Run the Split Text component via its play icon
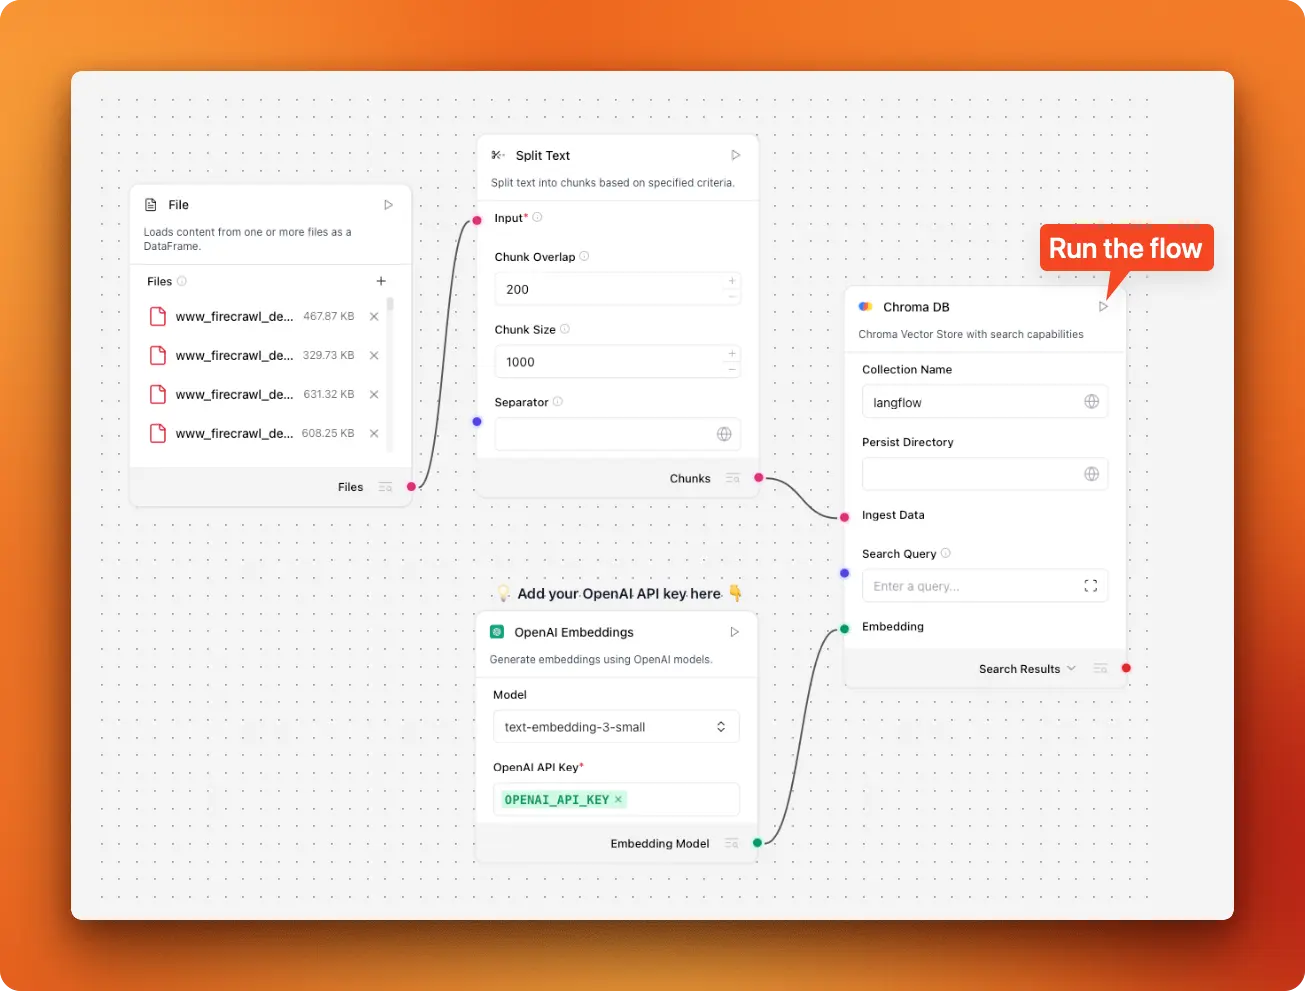This screenshot has height=991, width=1305. click(x=735, y=155)
